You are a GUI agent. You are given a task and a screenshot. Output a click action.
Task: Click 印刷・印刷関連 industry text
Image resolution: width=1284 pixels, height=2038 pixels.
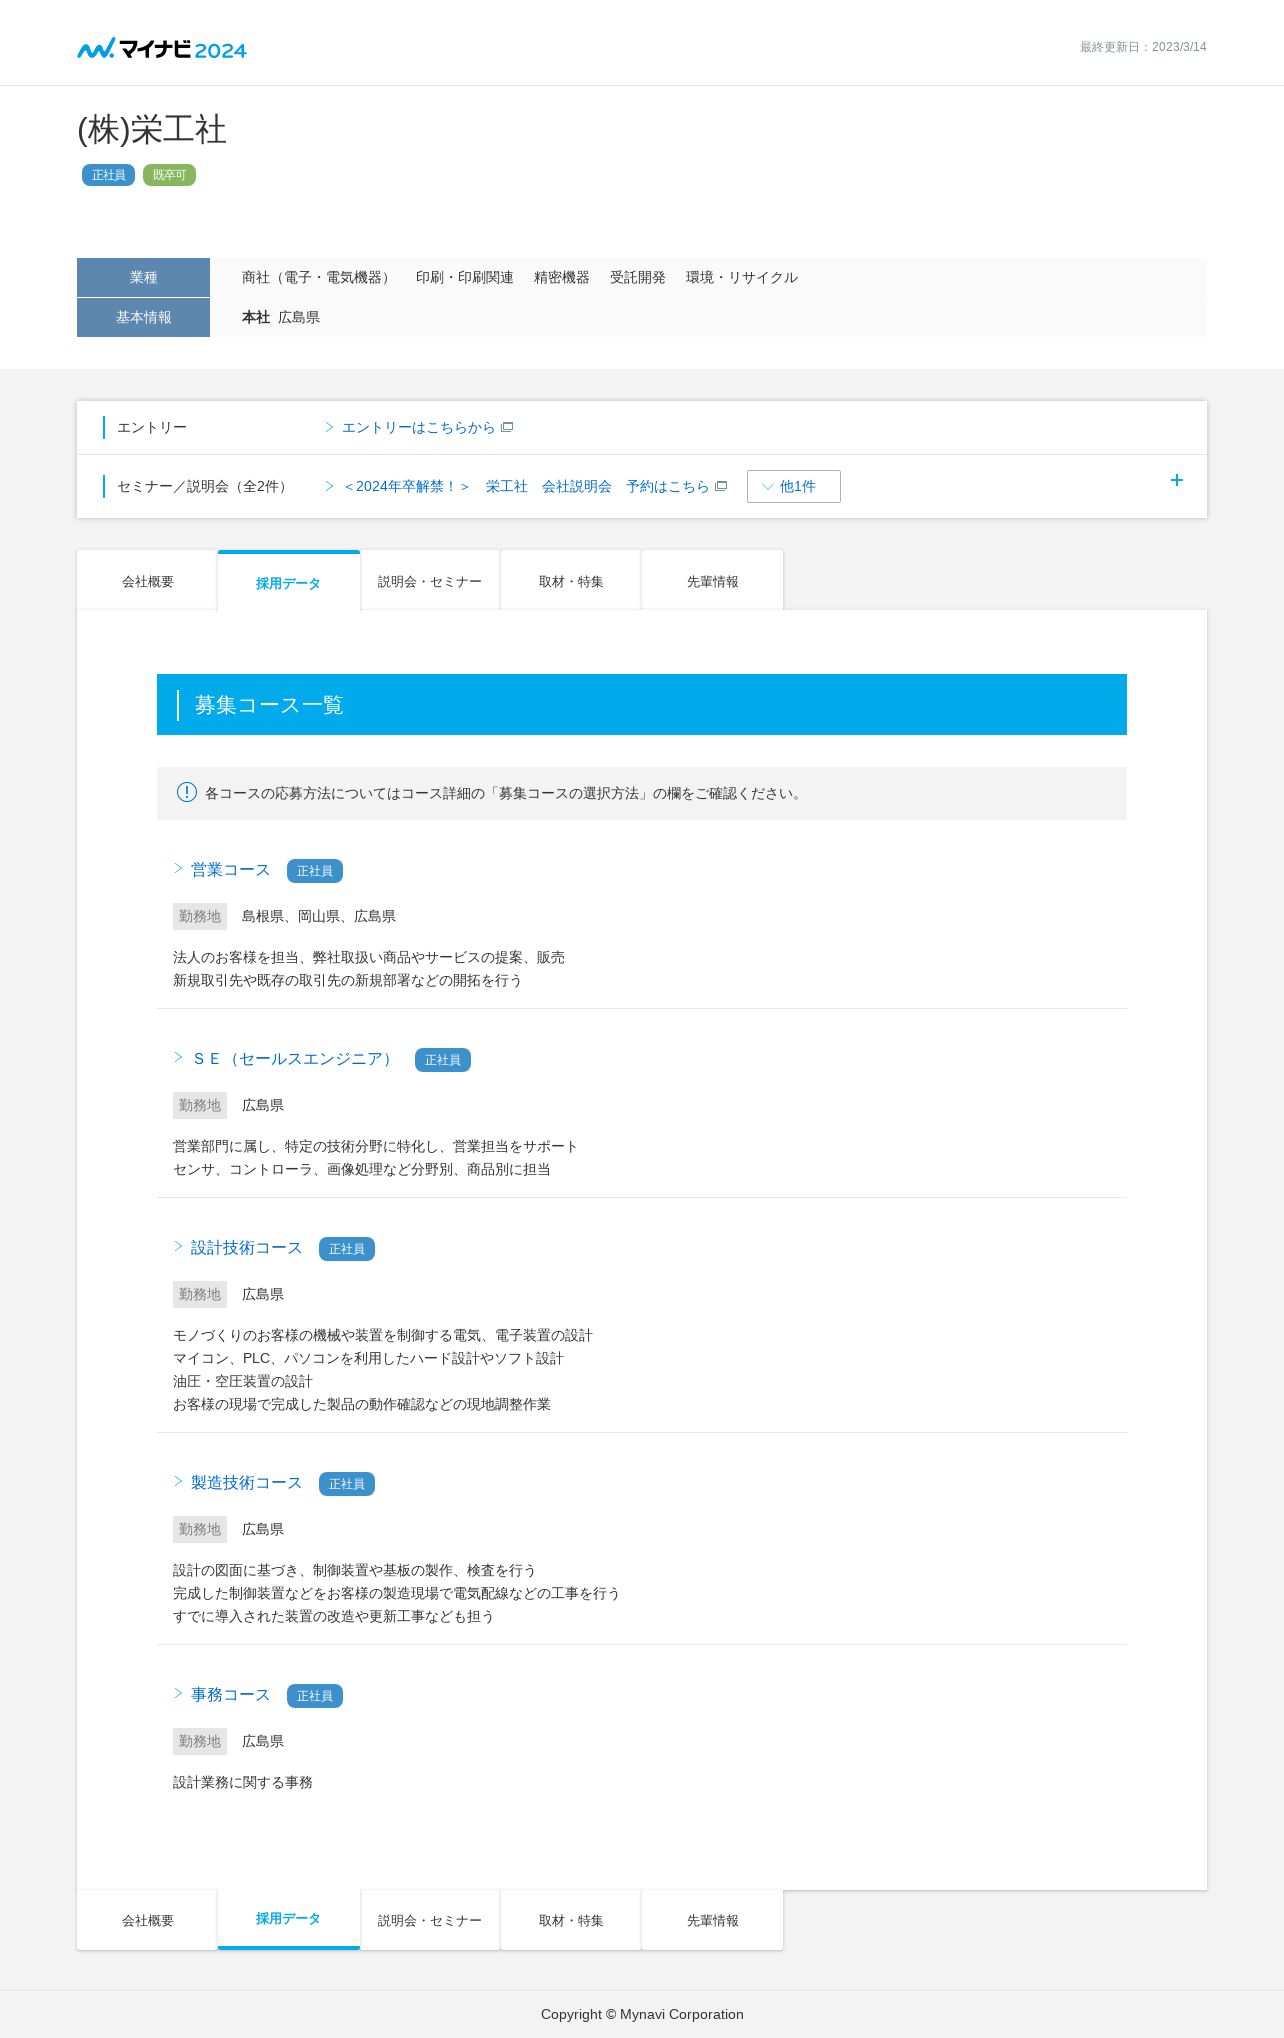click(465, 277)
